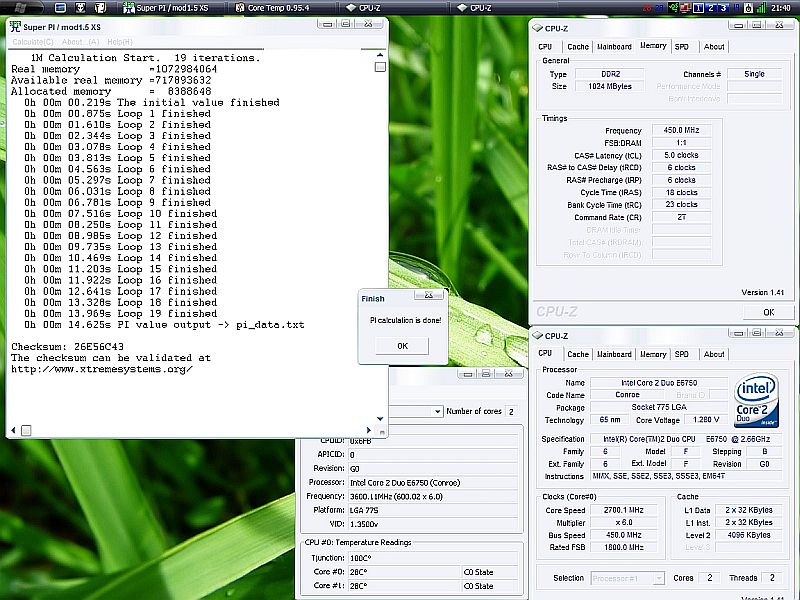Image resolution: width=800 pixels, height=600 pixels.
Task: Click the Intel Core 2 Duo logo
Action: pos(756,401)
